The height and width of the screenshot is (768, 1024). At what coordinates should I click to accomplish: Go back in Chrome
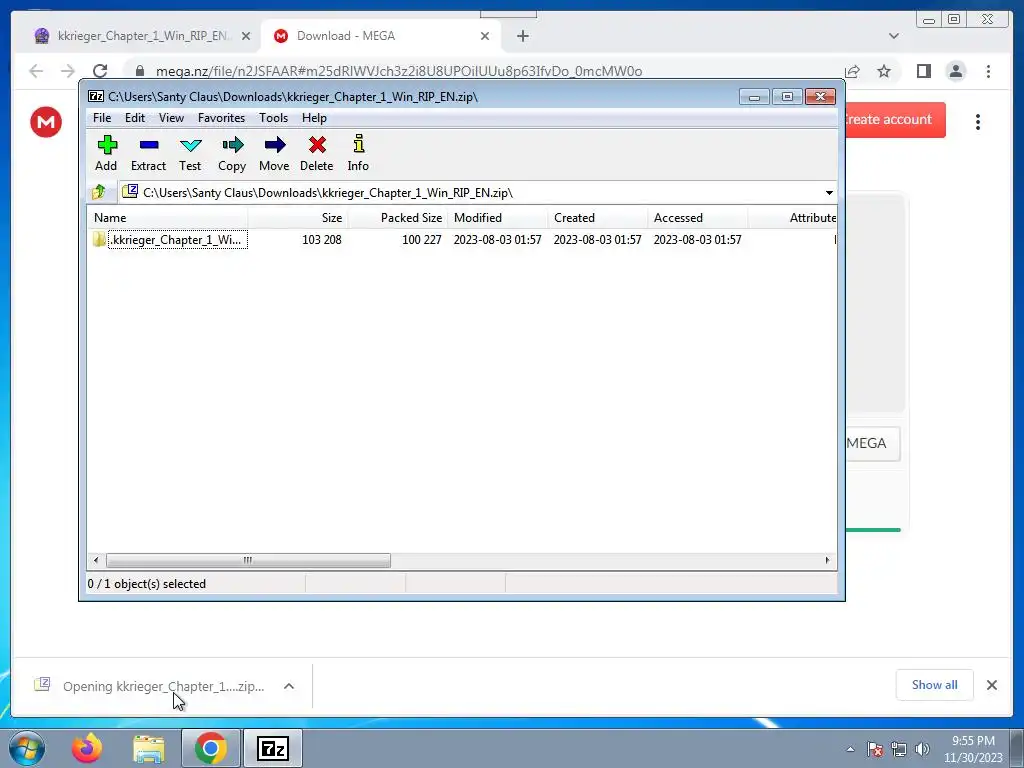pyautogui.click(x=36, y=71)
